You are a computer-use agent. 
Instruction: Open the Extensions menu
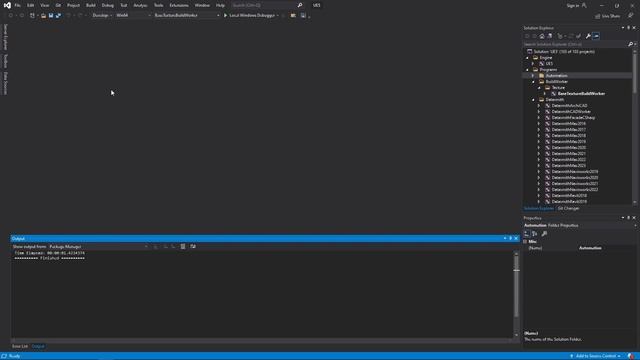(179, 5)
